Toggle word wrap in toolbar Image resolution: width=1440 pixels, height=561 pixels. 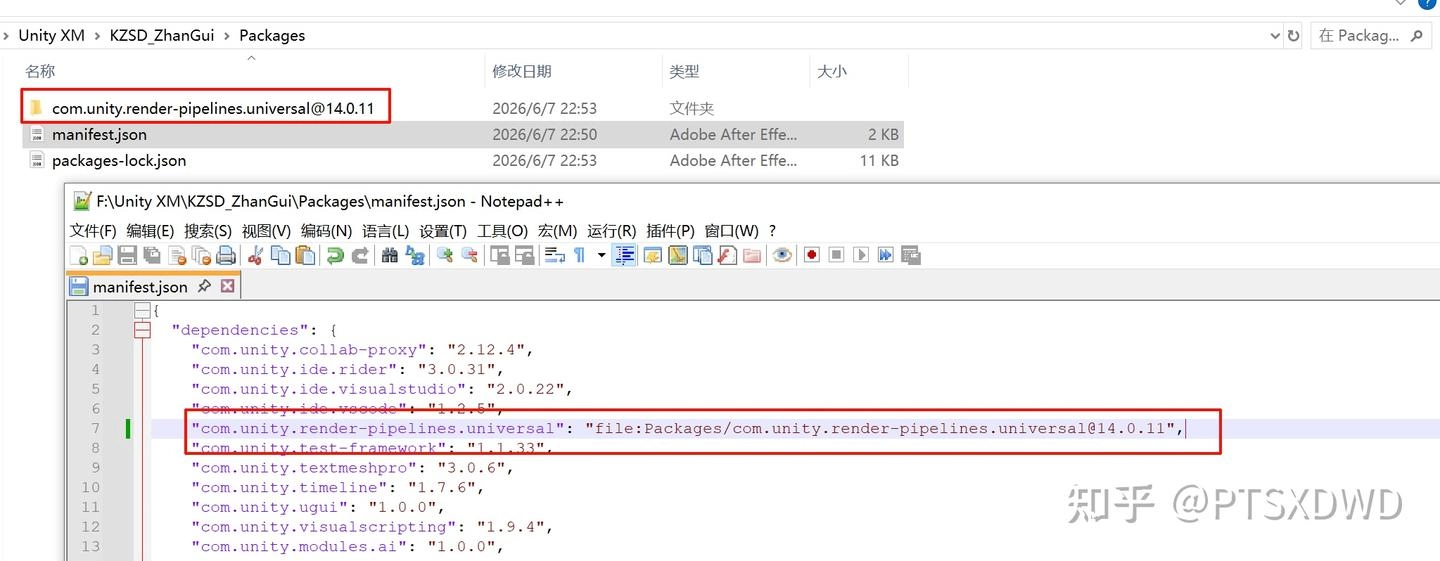pyautogui.click(x=554, y=255)
